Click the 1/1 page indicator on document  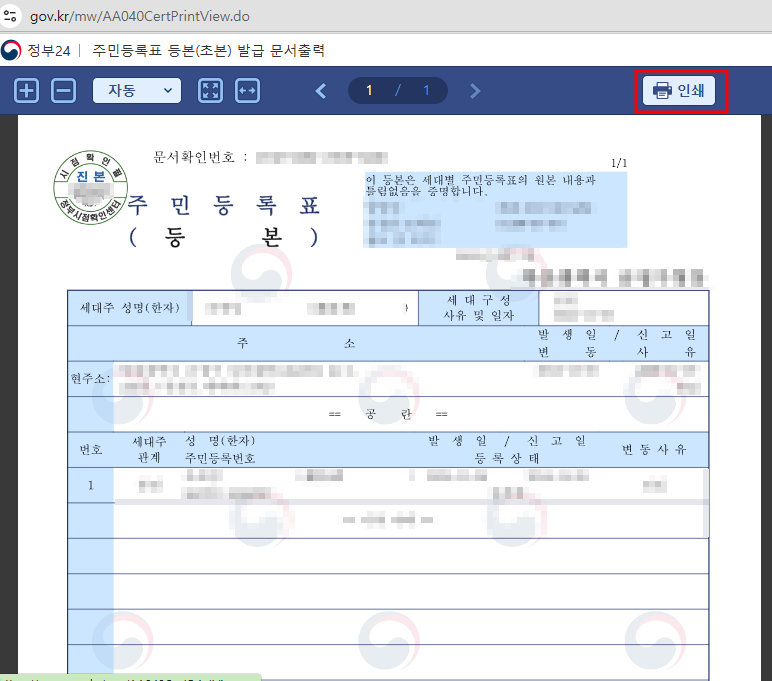tap(619, 163)
